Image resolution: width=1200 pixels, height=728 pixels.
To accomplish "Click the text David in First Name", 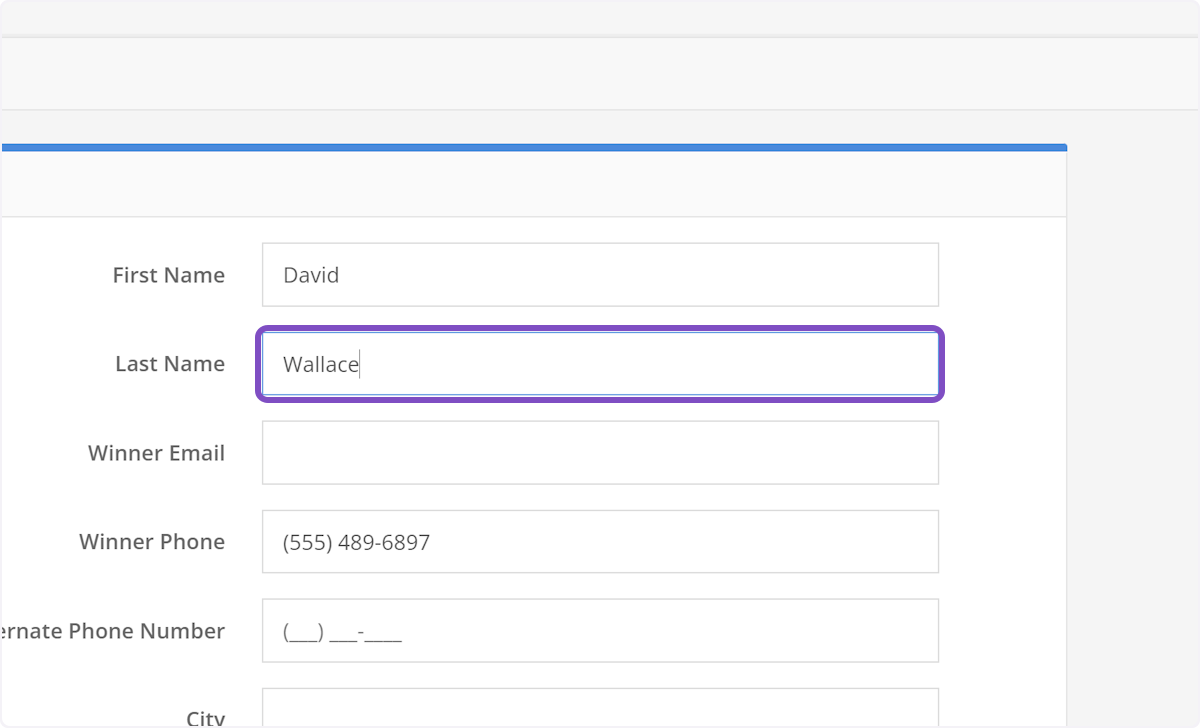I will tap(311, 275).
